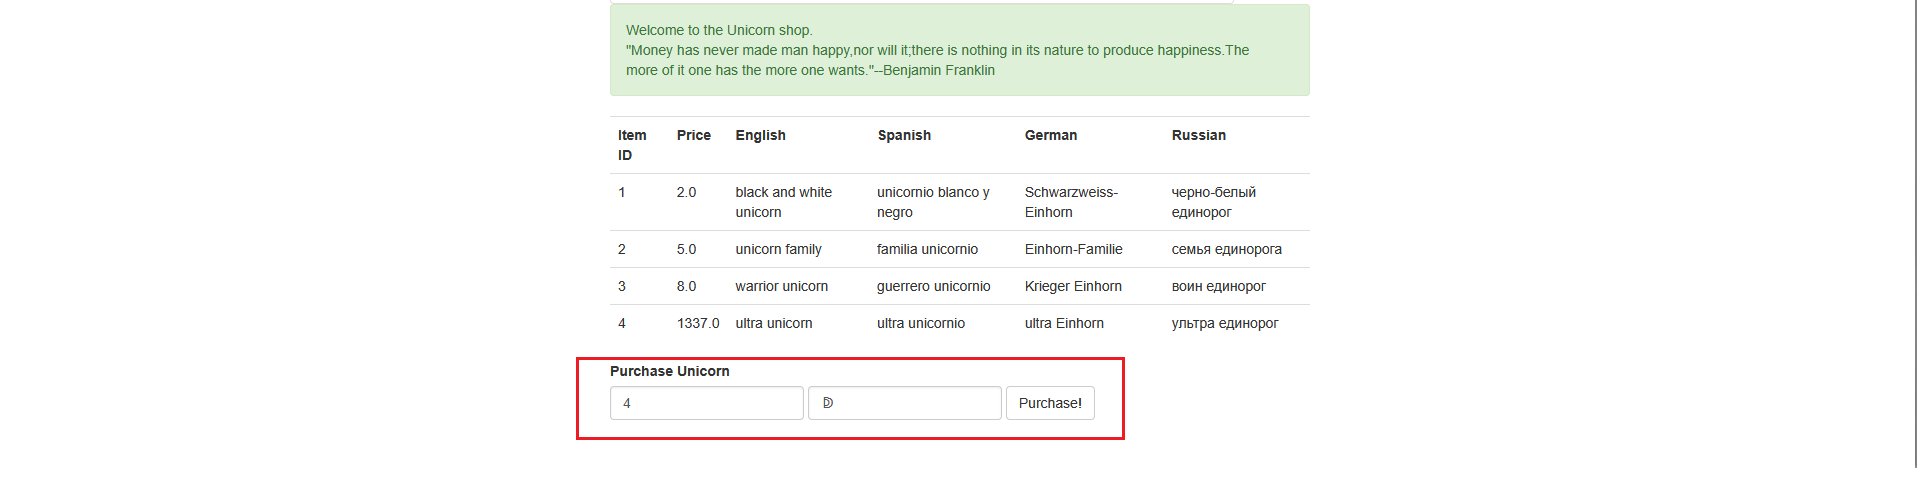Select the English column header
This screenshot has height=480, width=1920.
pyautogui.click(x=760, y=135)
